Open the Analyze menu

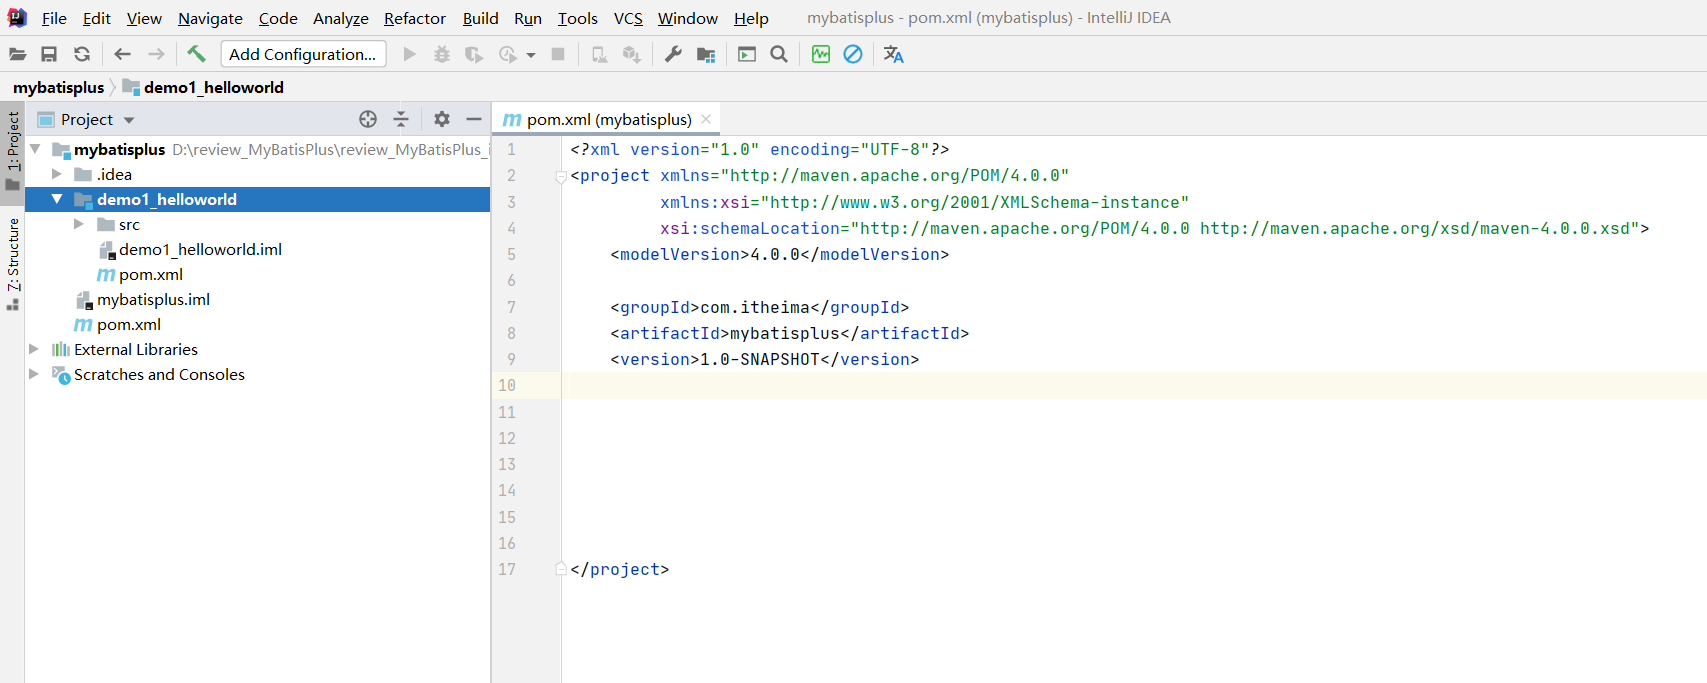coord(341,18)
